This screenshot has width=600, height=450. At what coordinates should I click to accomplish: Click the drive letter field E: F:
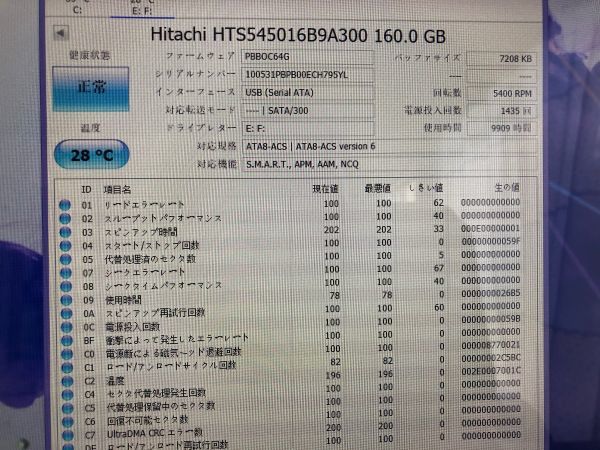click(307, 129)
